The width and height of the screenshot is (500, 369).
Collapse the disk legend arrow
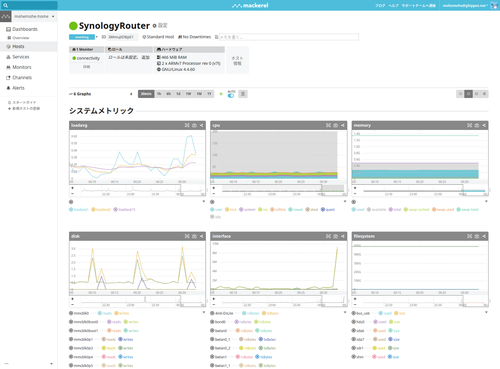204,313
